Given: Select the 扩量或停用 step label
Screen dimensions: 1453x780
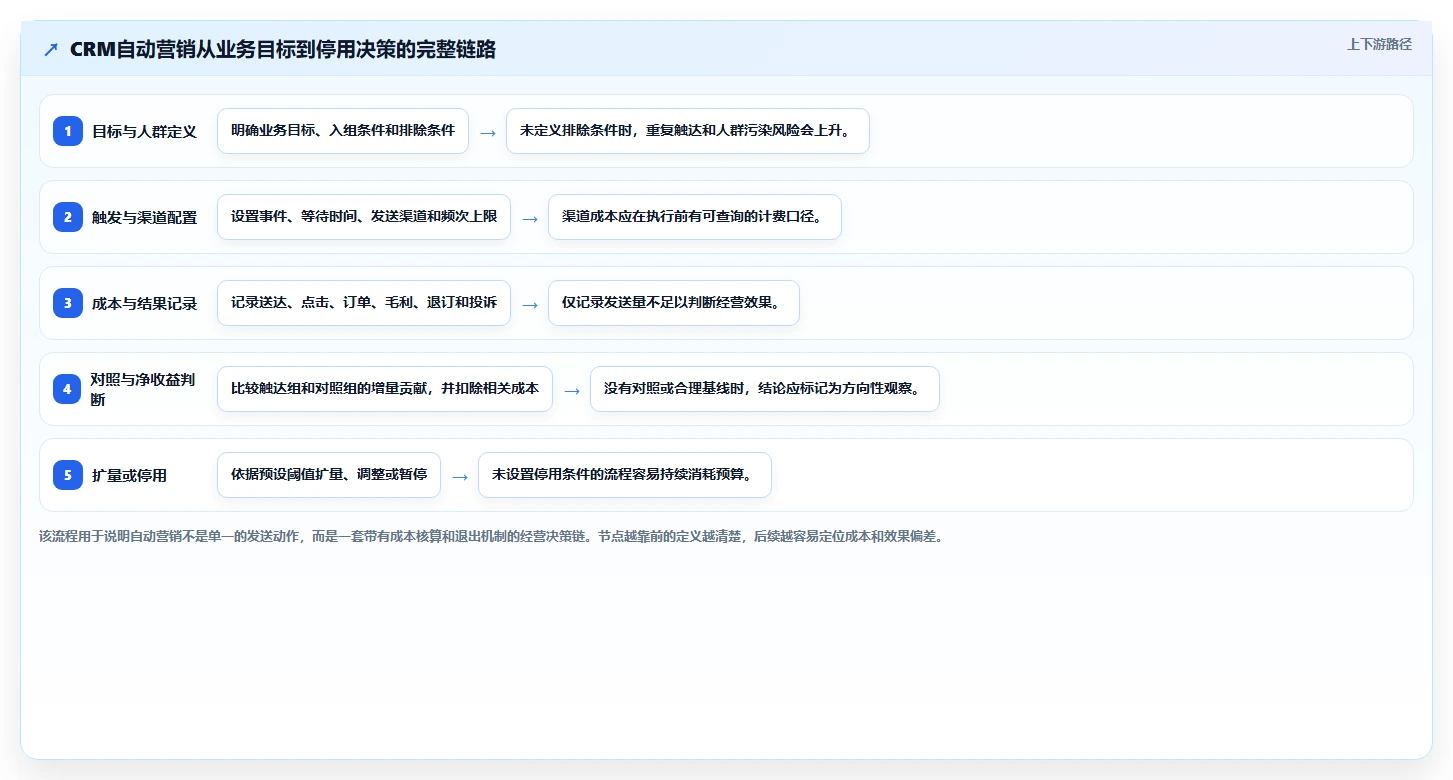Looking at the screenshot, I should click(x=129, y=475).
